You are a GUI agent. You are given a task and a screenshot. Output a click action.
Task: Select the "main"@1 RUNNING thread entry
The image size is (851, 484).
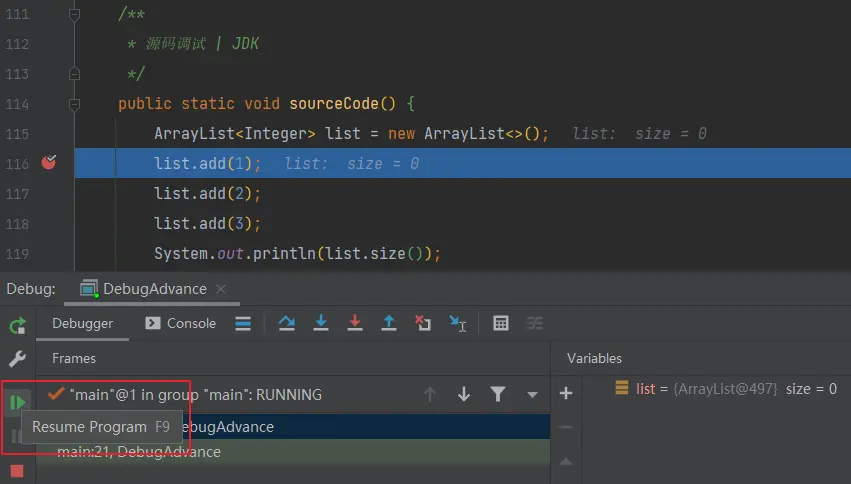[185, 394]
